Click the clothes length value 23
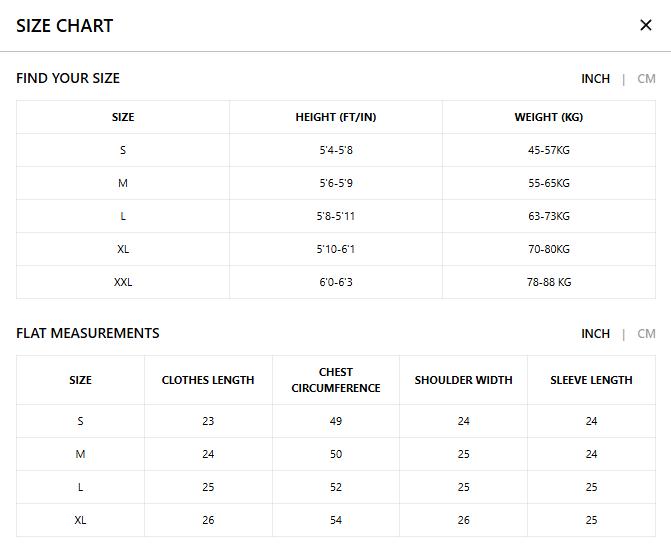This screenshot has width=671, height=552. pyautogui.click(x=208, y=421)
